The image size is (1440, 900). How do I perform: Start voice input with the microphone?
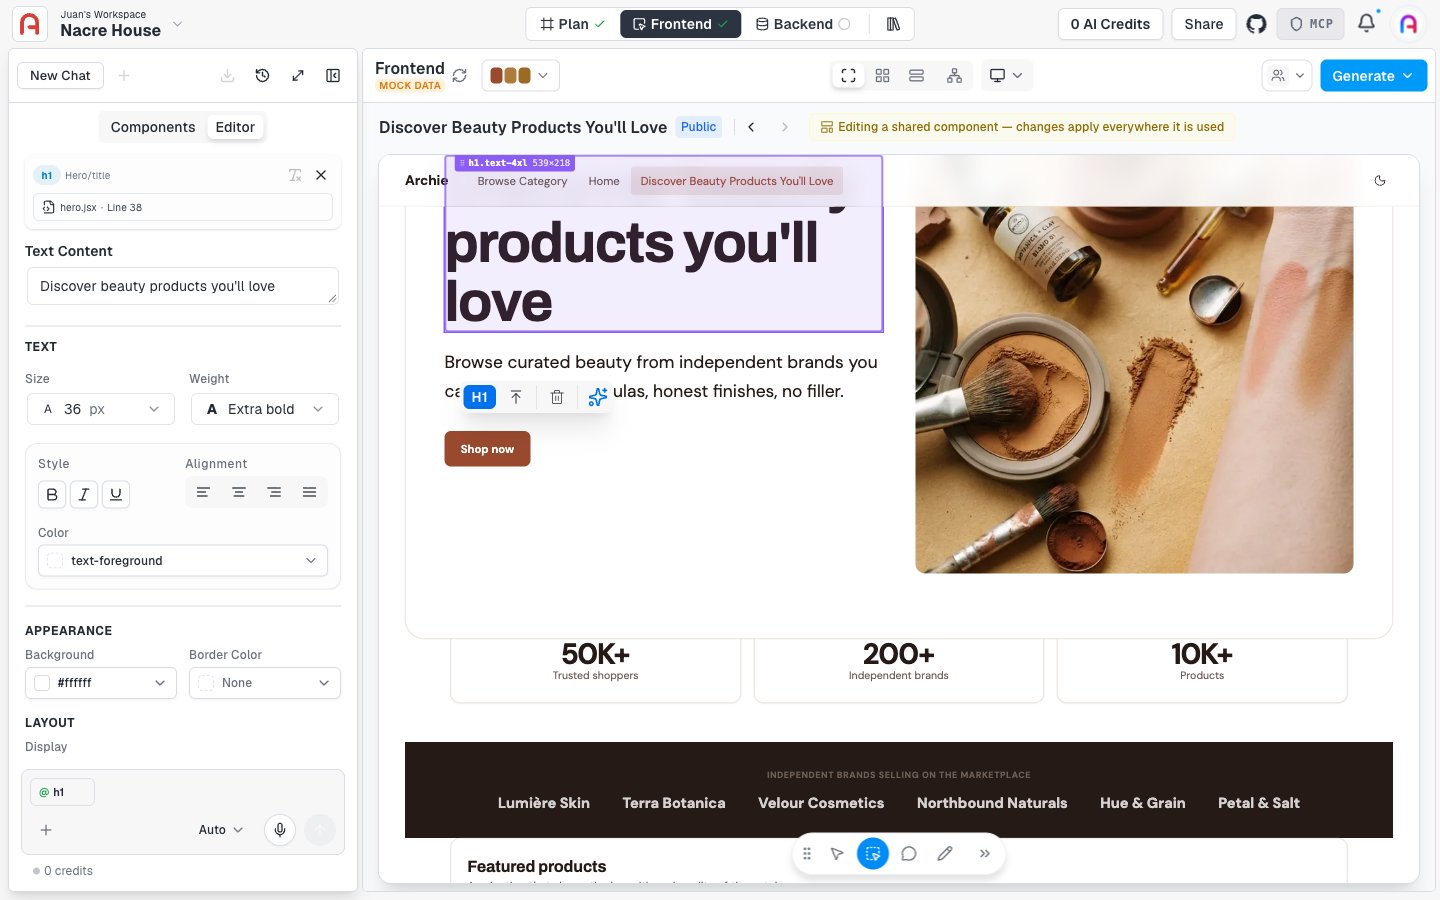point(280,830)
